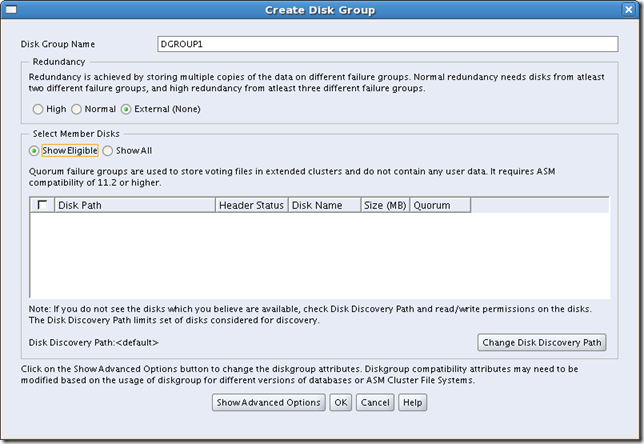
Task: Confirm with the OK button
Action: [340, 403]
